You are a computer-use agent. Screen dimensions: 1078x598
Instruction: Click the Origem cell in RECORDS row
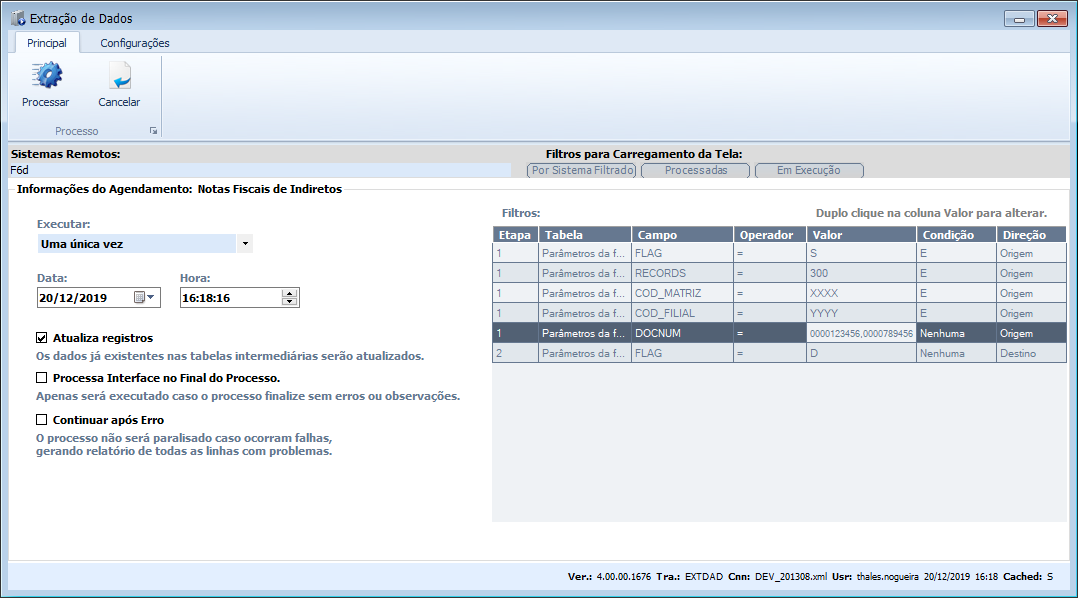(x=1031, y=273)
